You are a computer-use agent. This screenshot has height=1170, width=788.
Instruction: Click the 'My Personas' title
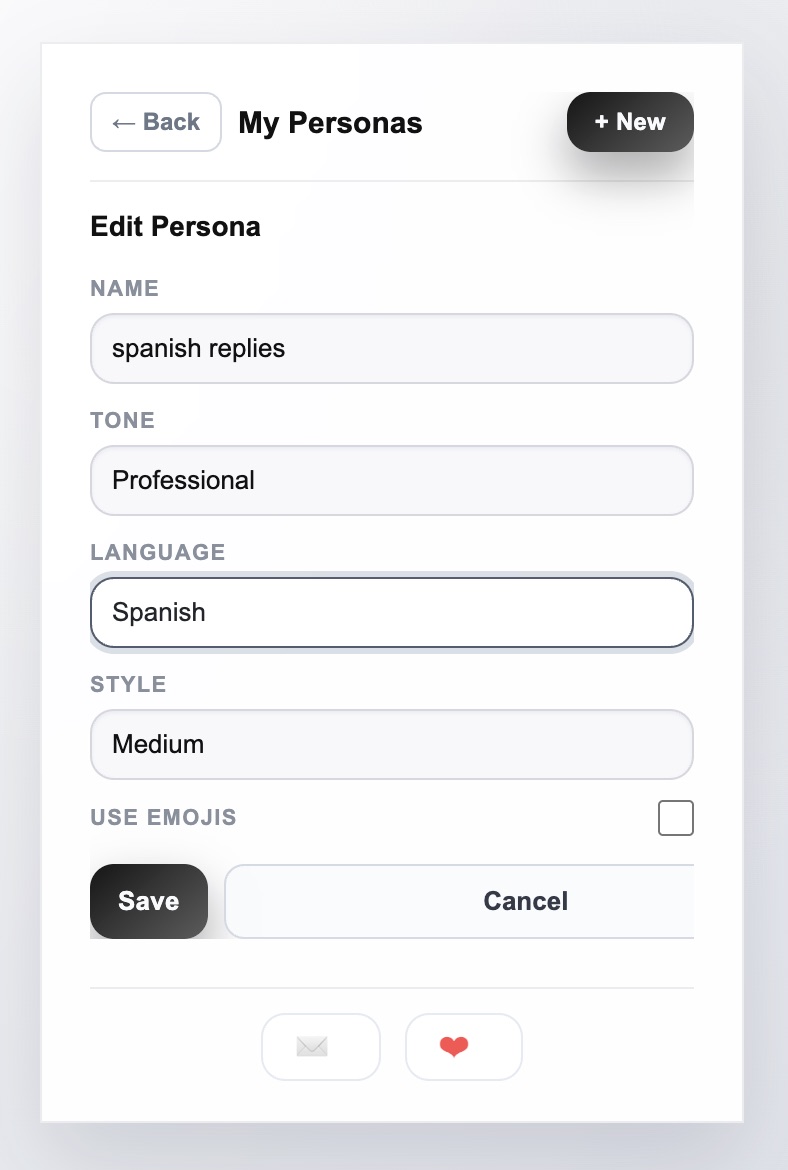pos(329,122)
